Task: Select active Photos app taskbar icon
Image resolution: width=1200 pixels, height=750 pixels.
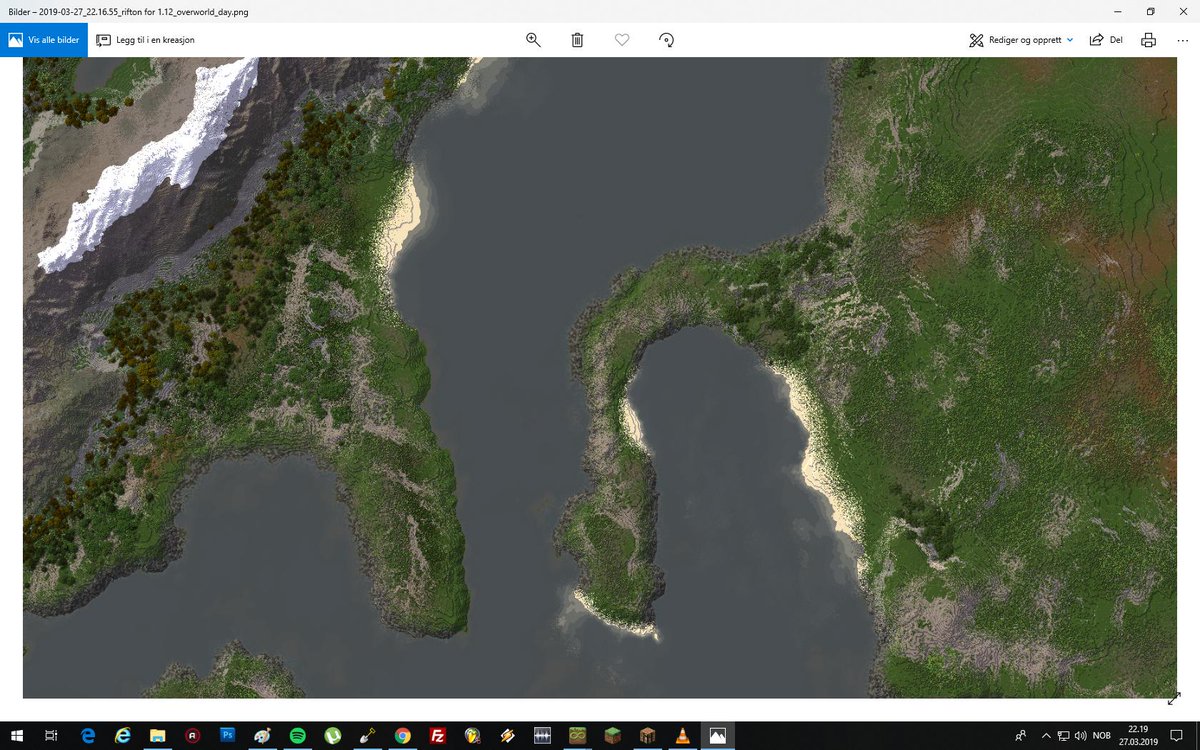Action: pos(717,736)
